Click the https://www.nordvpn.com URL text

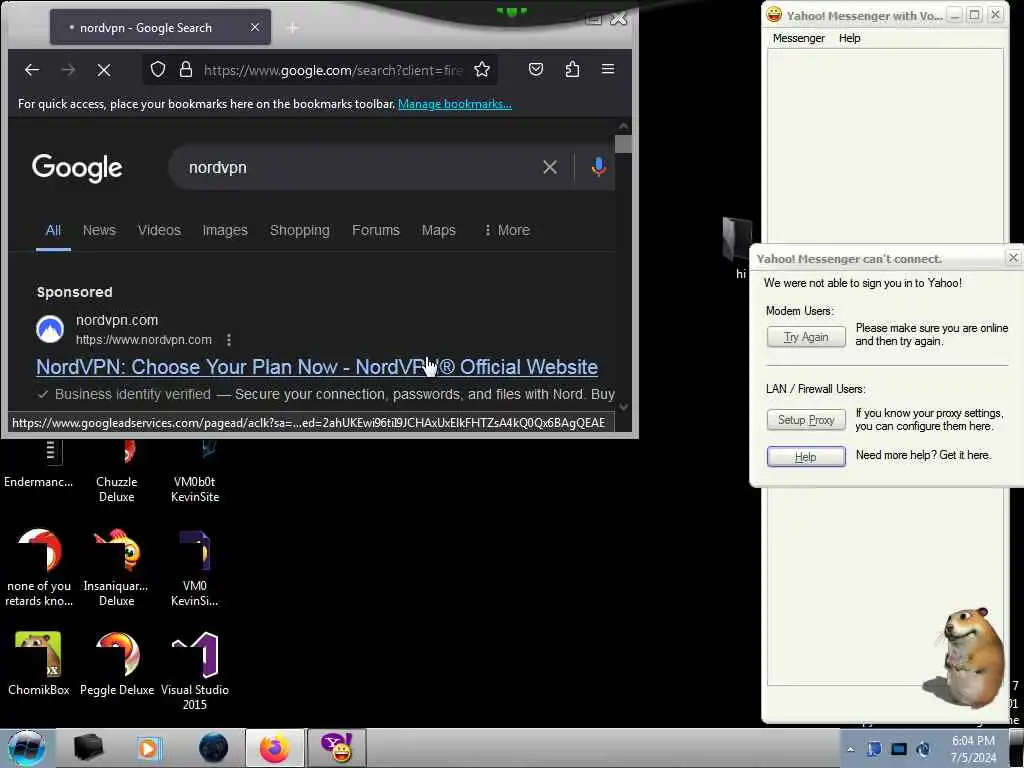144,340
